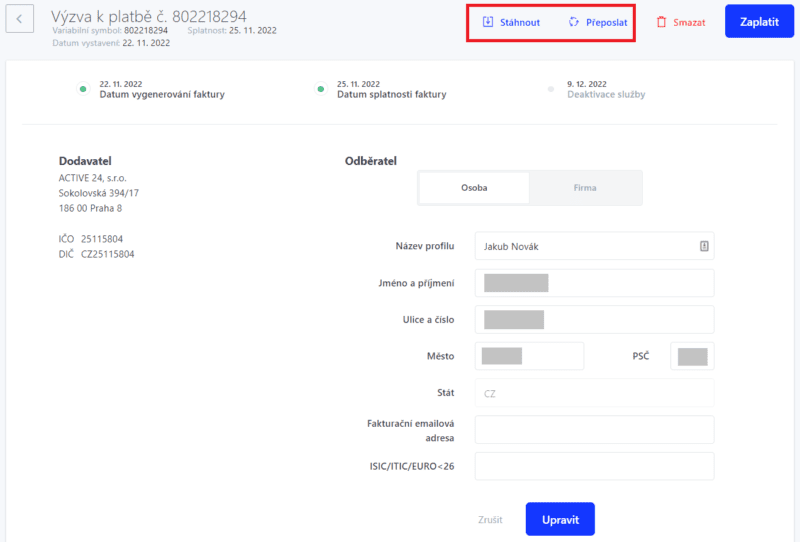Focus the Jméno a příjmení input field
800x542 pixels.
tap(594, 283)
